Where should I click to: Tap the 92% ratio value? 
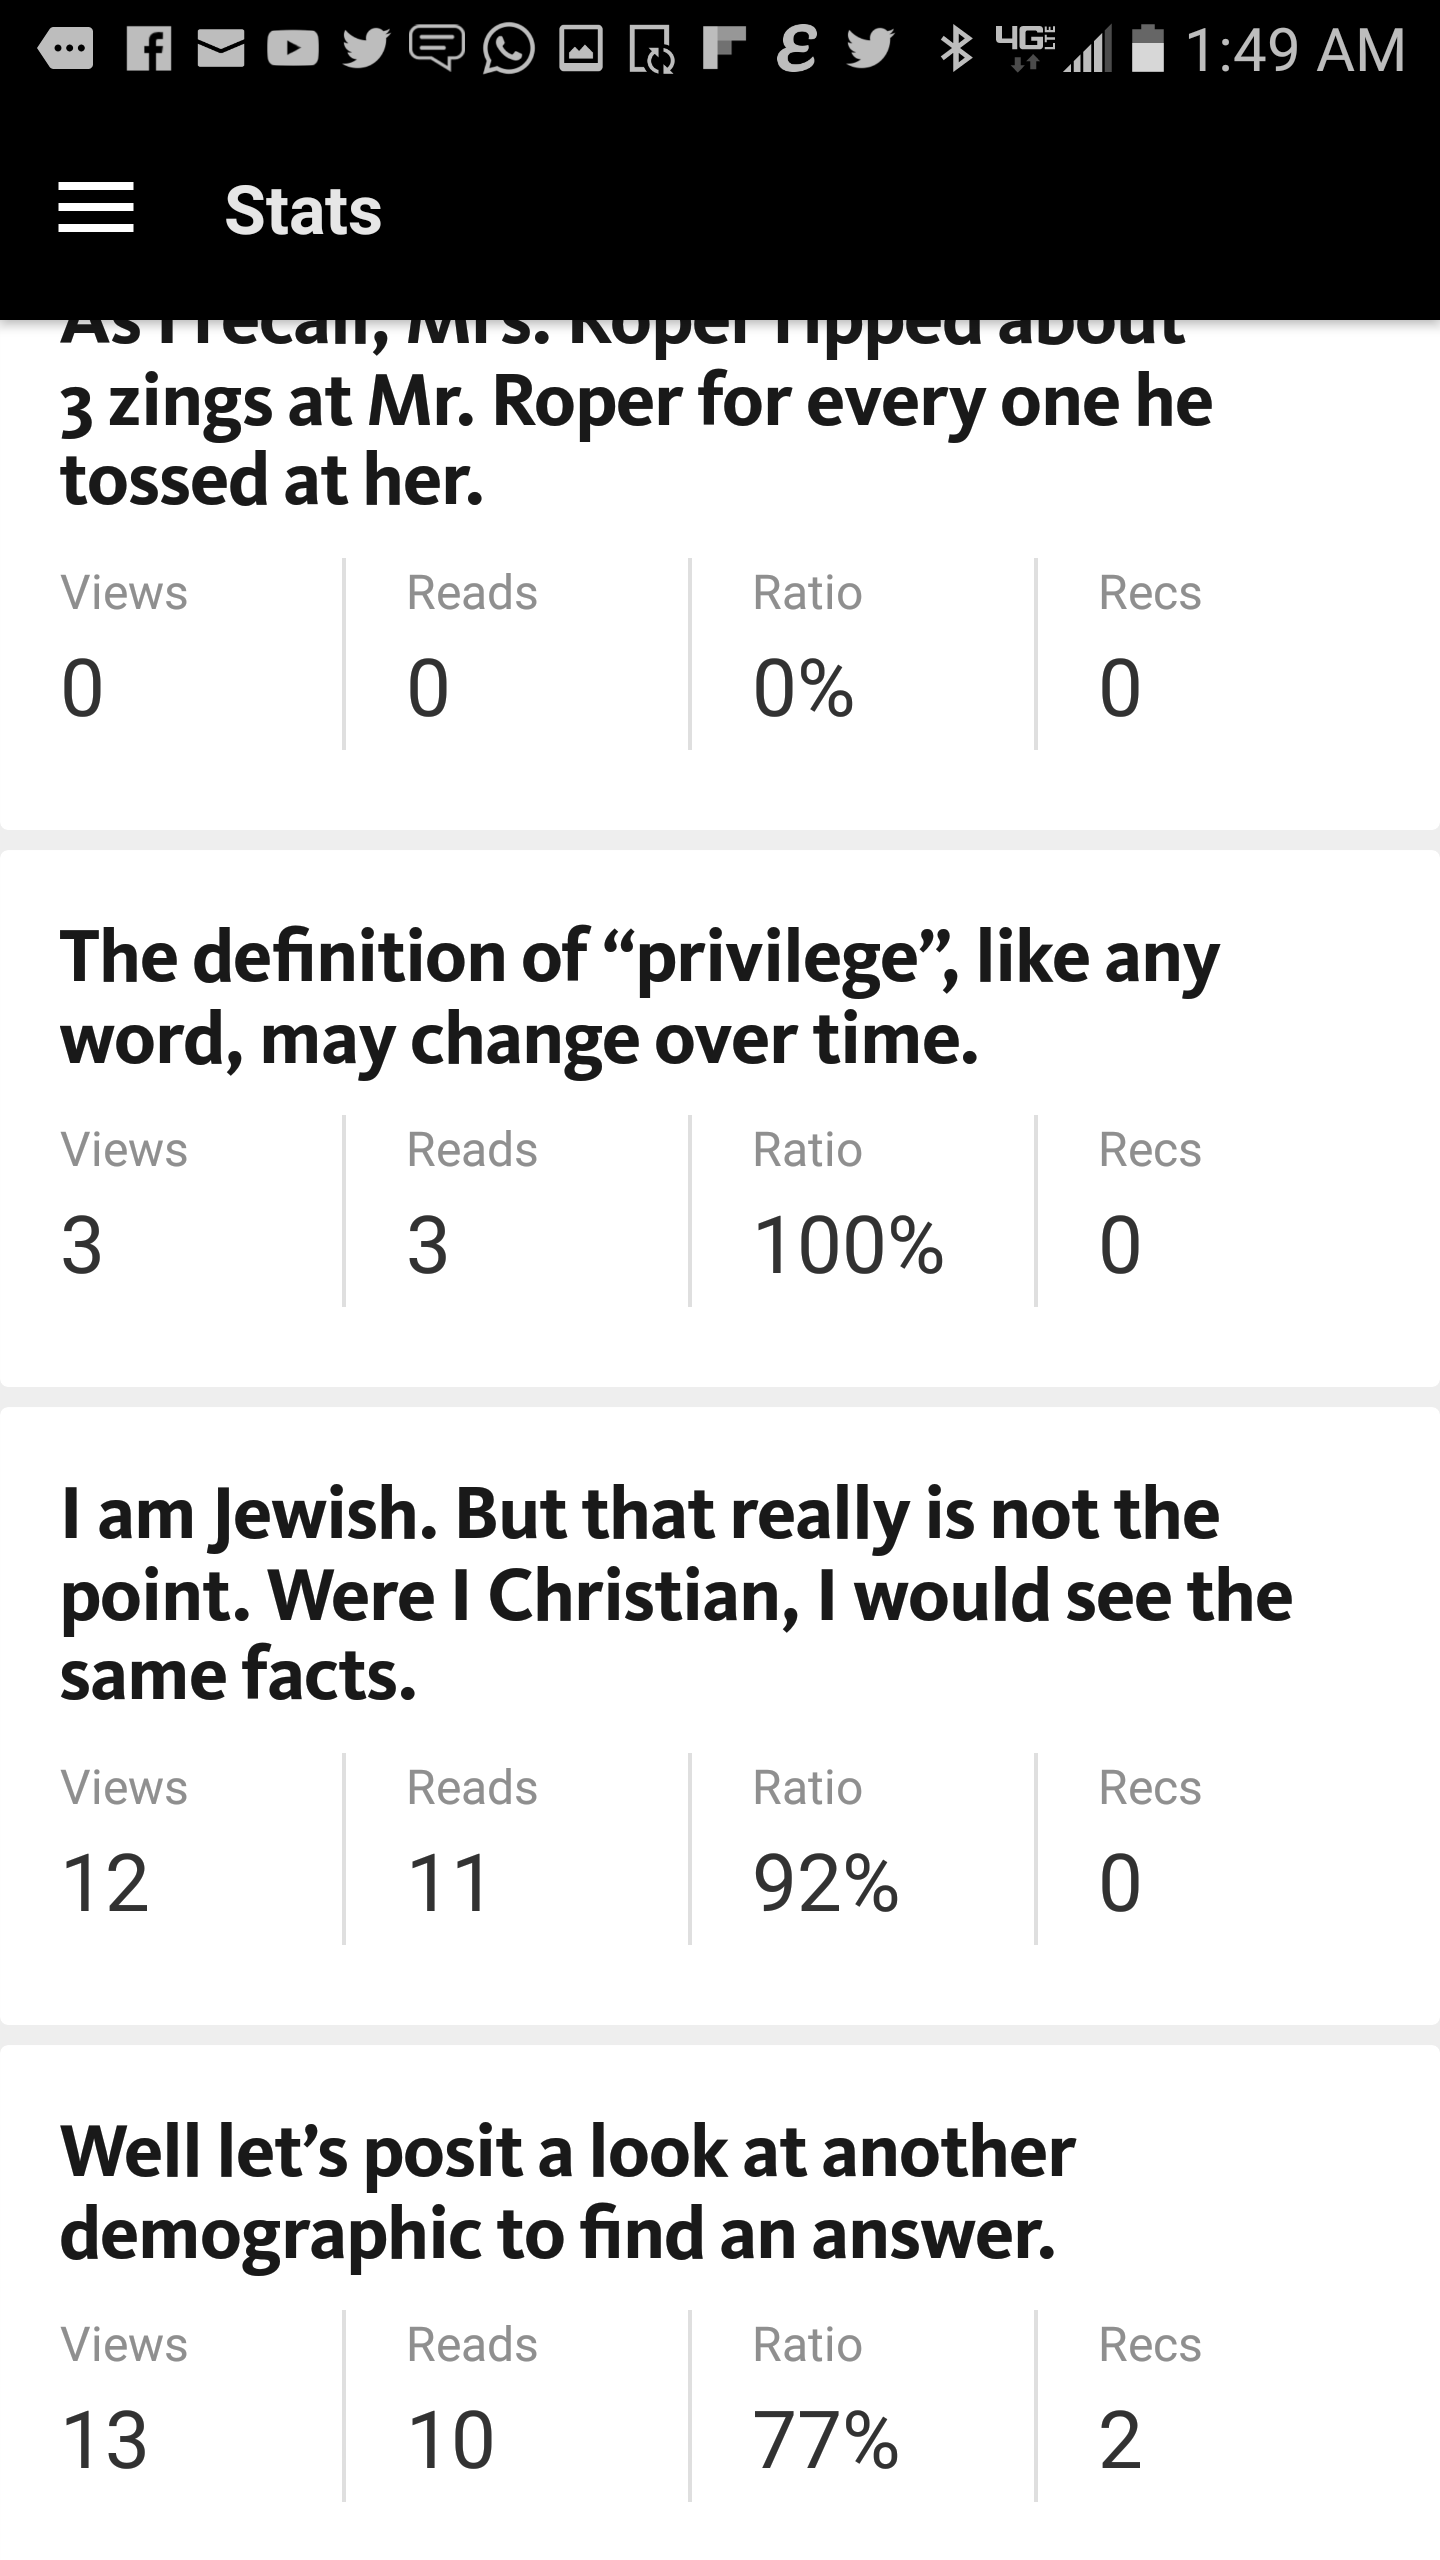[826, 1883]
